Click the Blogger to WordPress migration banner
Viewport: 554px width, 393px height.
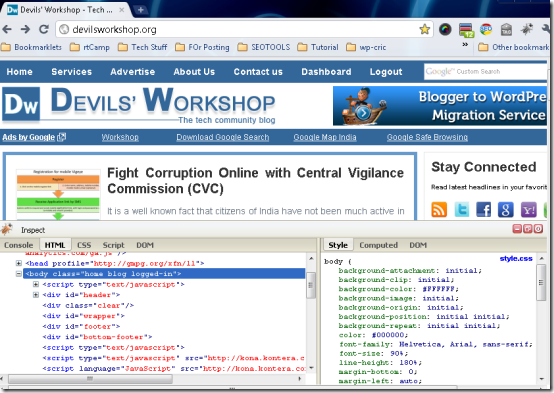coord(440,106)
